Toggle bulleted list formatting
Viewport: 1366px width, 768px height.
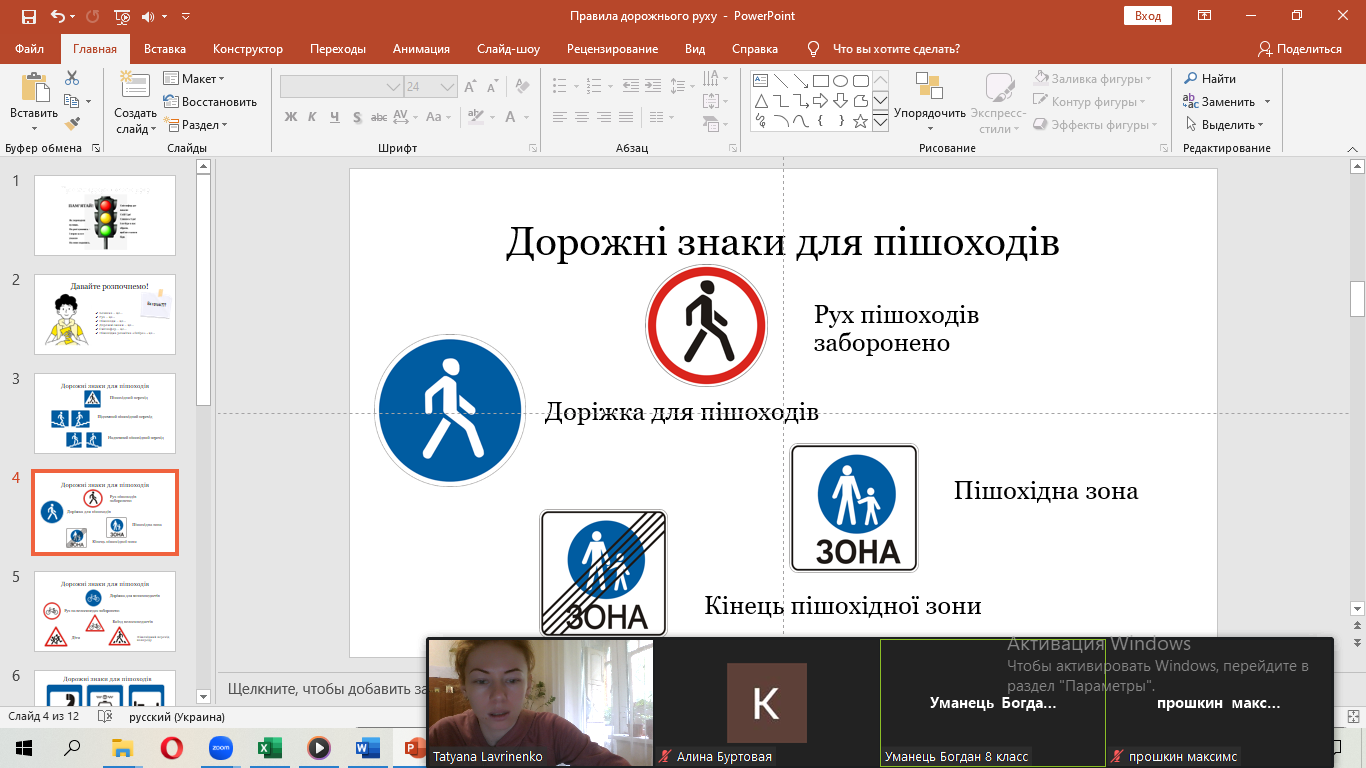click(562, 87)
